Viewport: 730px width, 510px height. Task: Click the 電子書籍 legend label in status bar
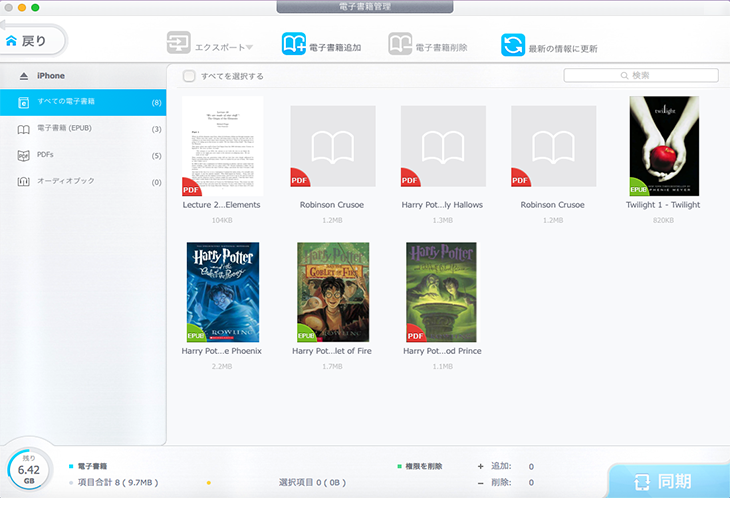(92, 466)
